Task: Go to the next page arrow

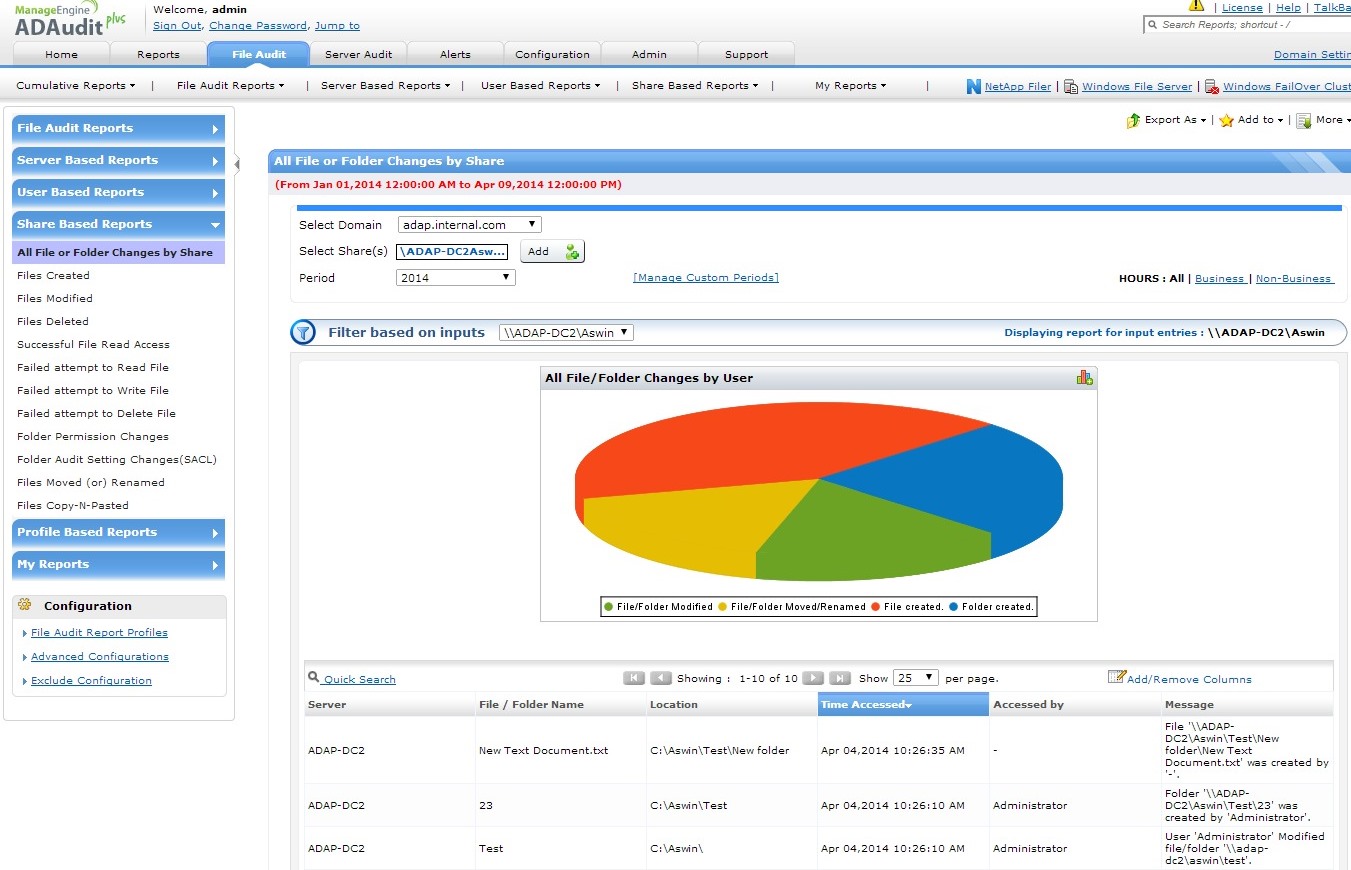Action: tap(813, 678)
